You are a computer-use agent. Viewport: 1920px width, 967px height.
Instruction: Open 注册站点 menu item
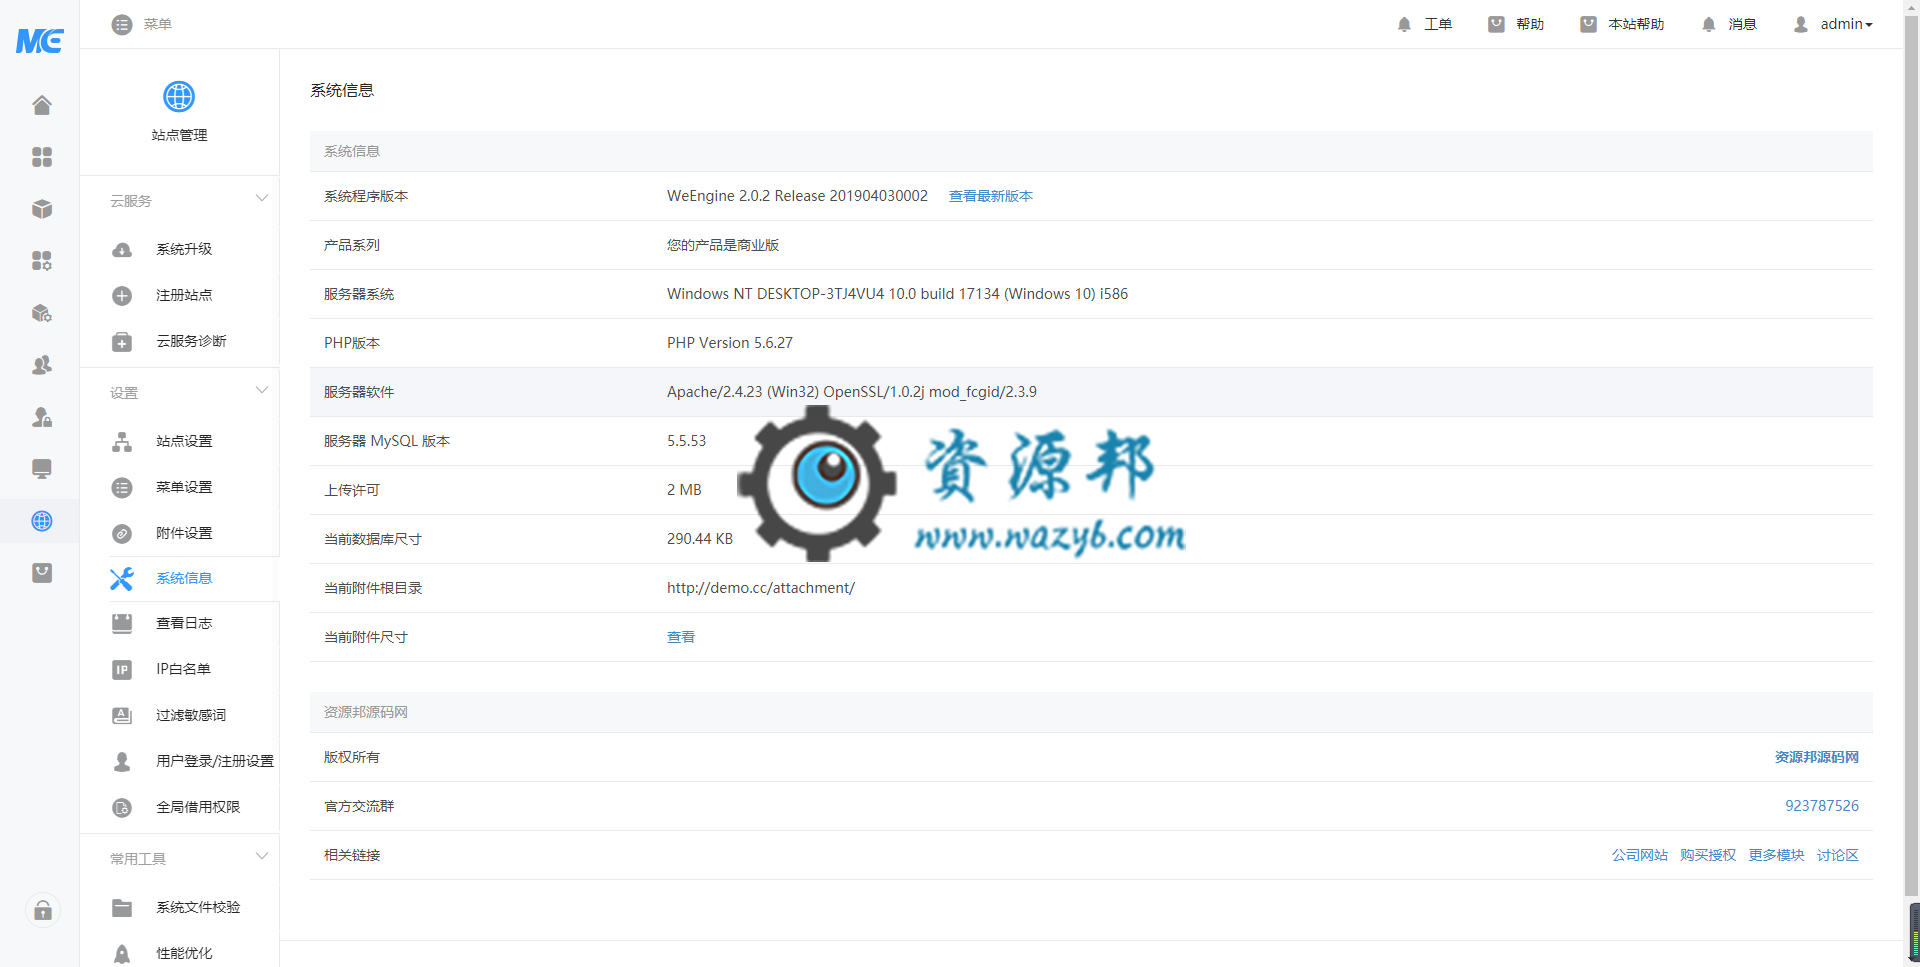(184, 295)
